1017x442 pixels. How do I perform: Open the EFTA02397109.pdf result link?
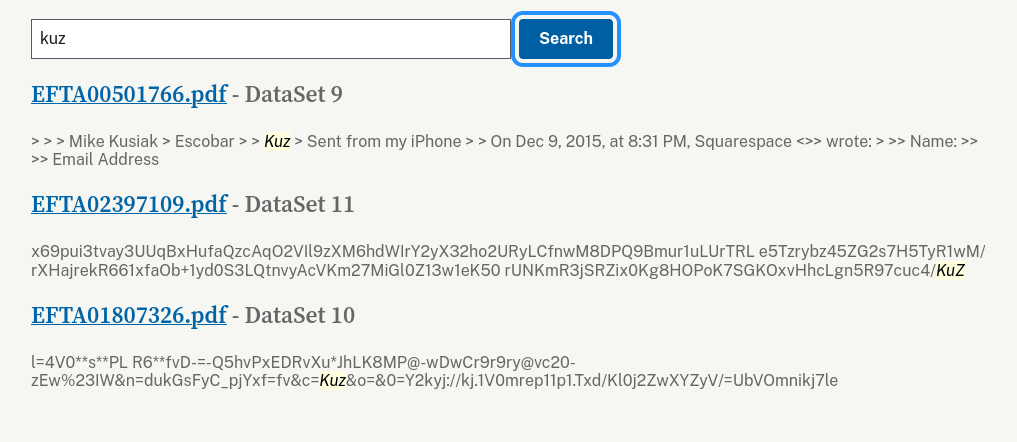pyautogui.click(x=129, y=205)
